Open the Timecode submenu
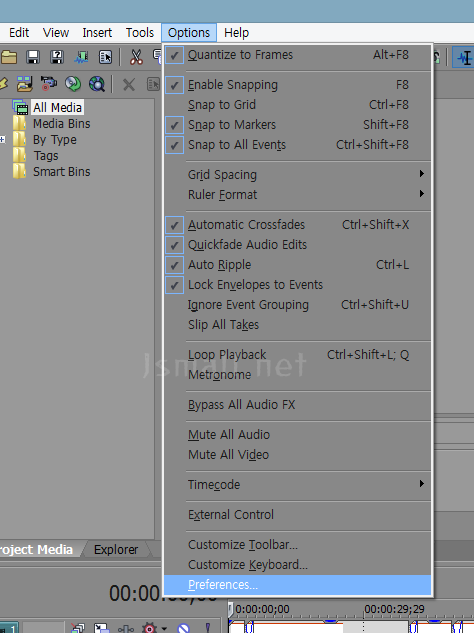474x633 pixels. 298,484
